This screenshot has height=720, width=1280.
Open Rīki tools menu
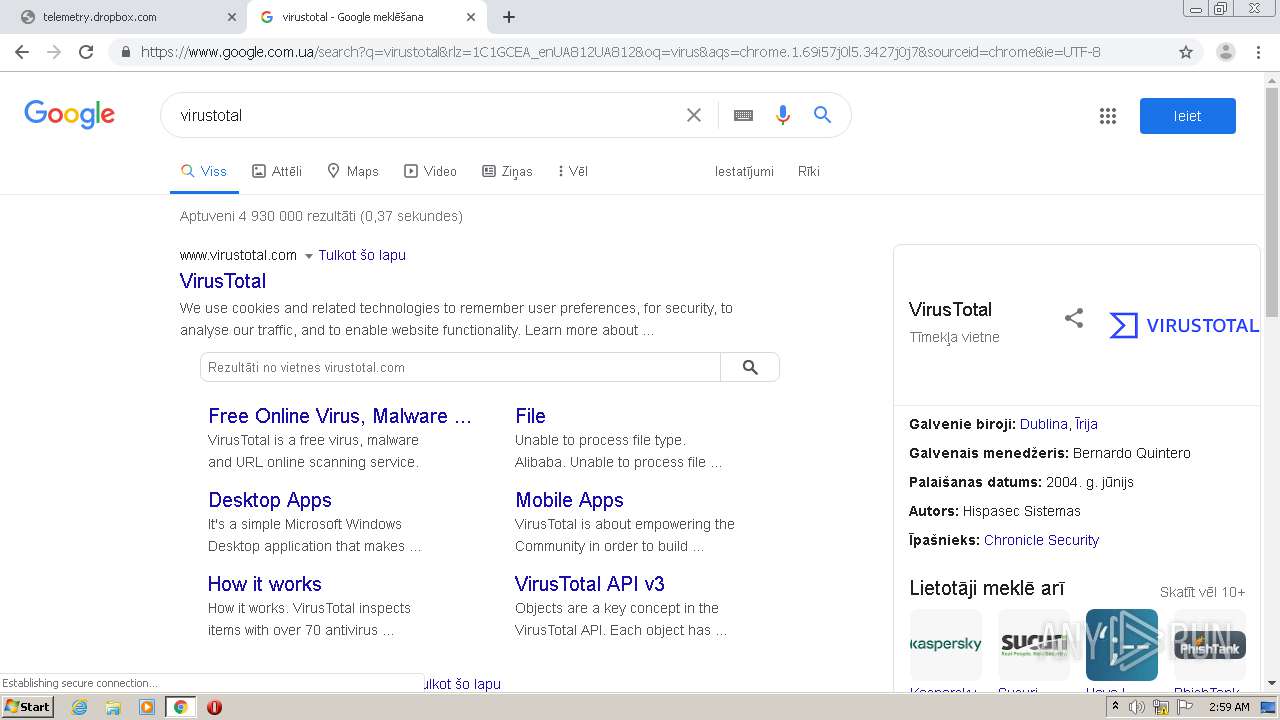[x=809, y=171]
